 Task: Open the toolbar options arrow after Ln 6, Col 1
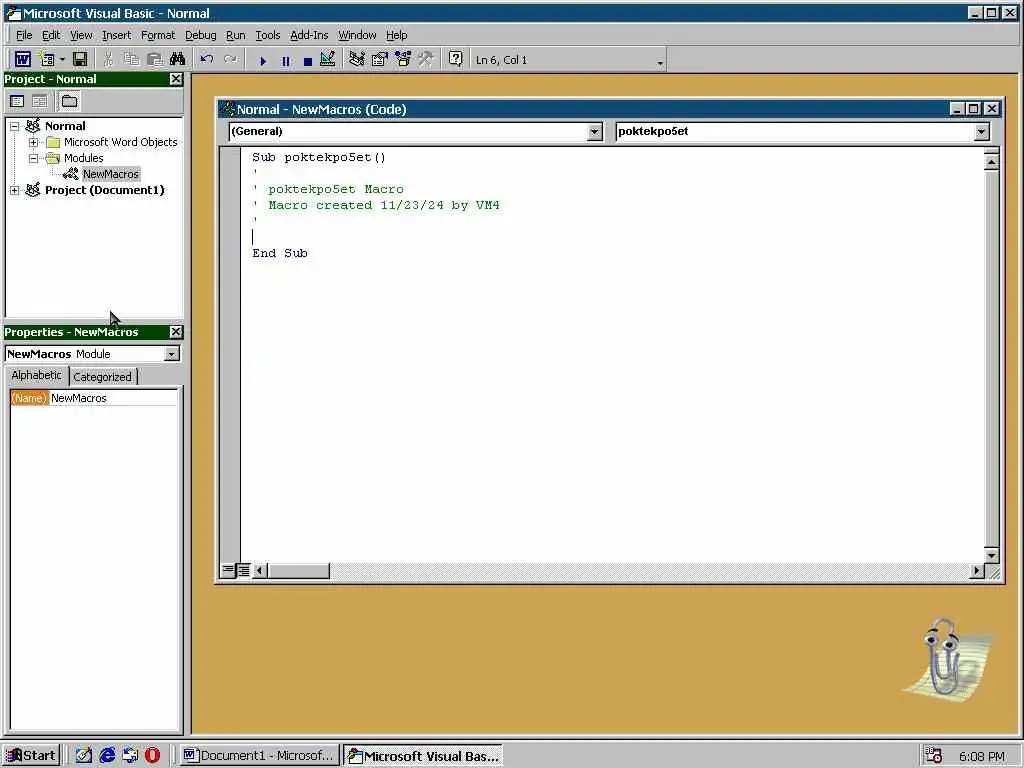[x=660, y=63]
